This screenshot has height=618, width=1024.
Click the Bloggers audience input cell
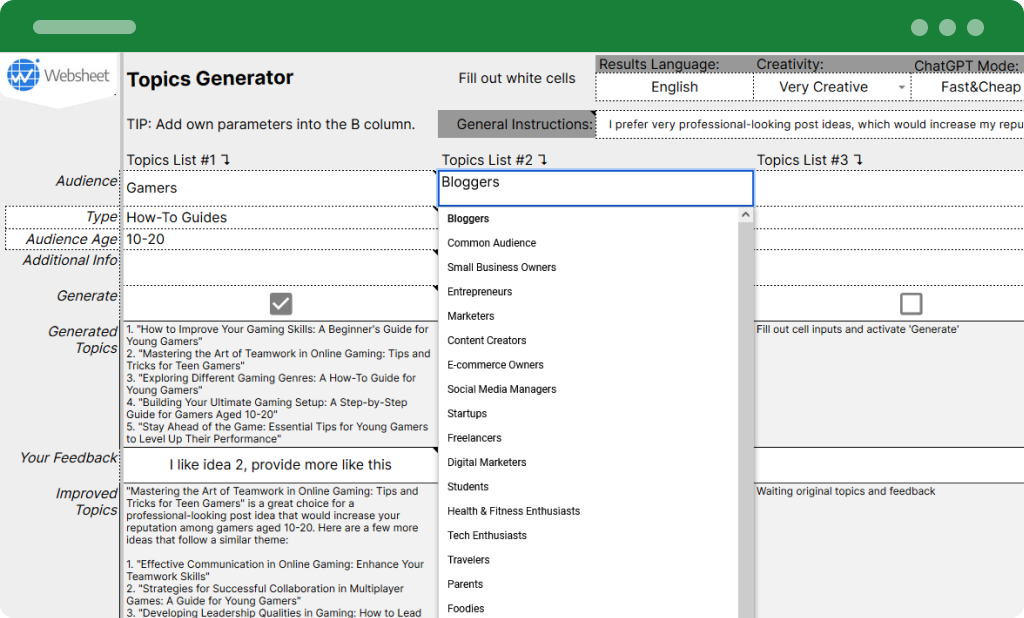(595, 189)
